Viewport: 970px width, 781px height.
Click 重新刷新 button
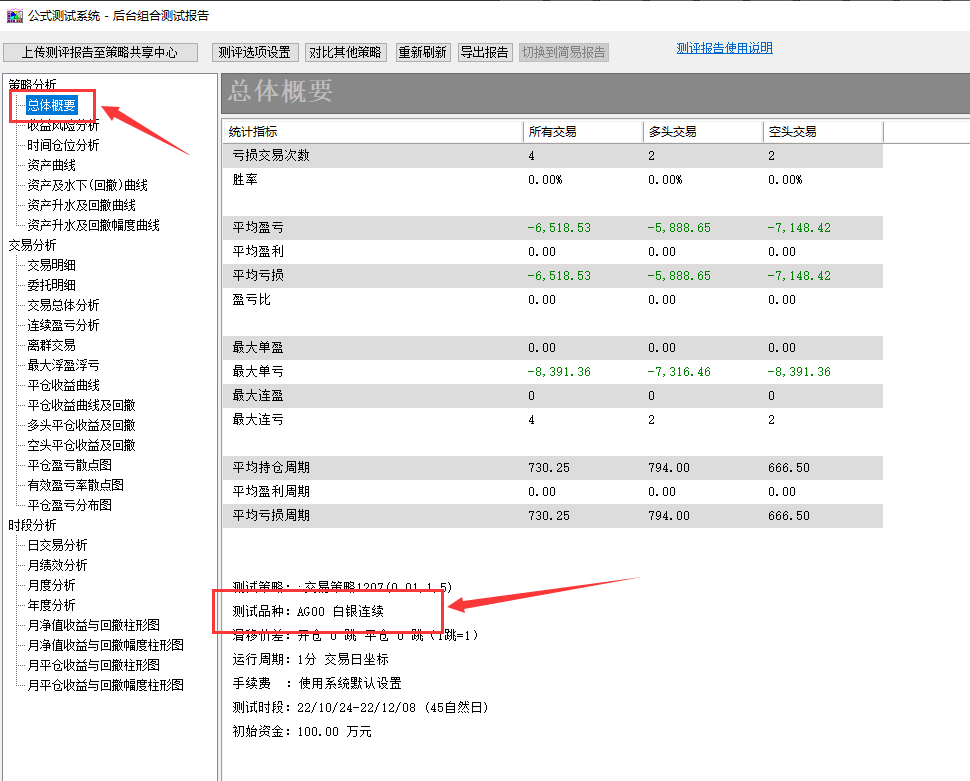pyautogui.click(x=423, y=53)
